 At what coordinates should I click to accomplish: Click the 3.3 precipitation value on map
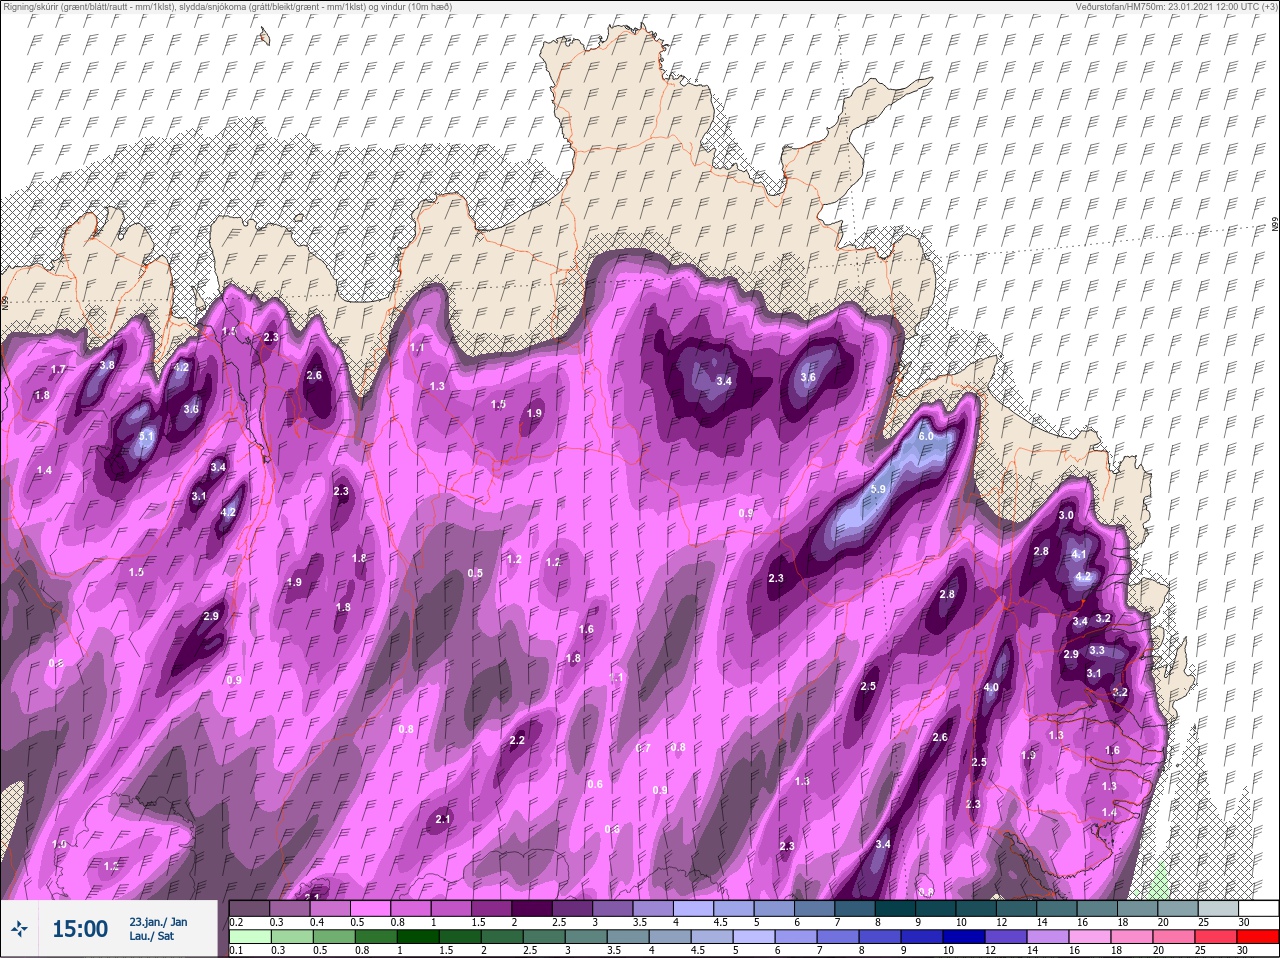click(1096, 651)
